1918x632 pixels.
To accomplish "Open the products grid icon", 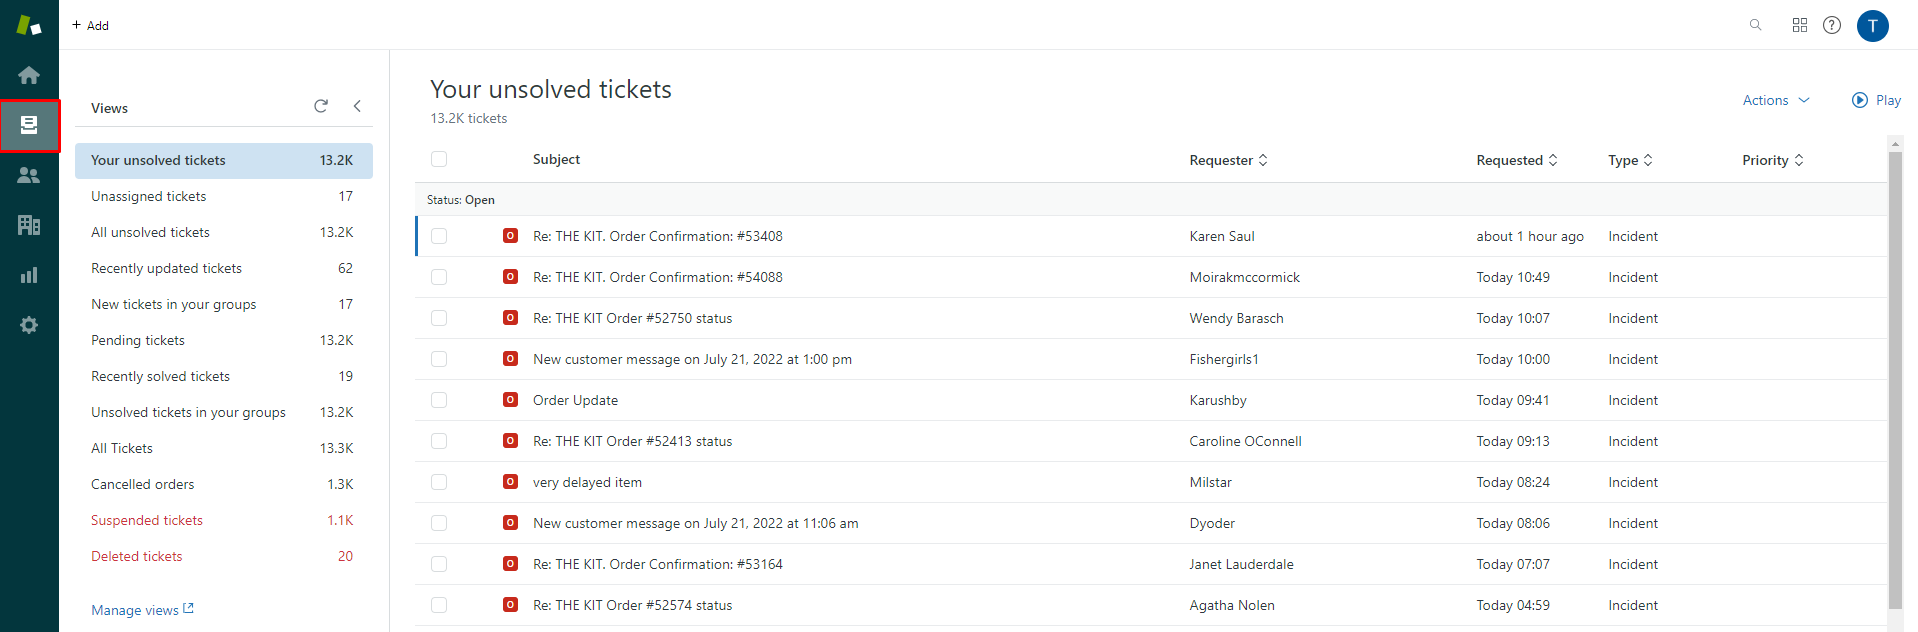I will (x=1799, y=25).
